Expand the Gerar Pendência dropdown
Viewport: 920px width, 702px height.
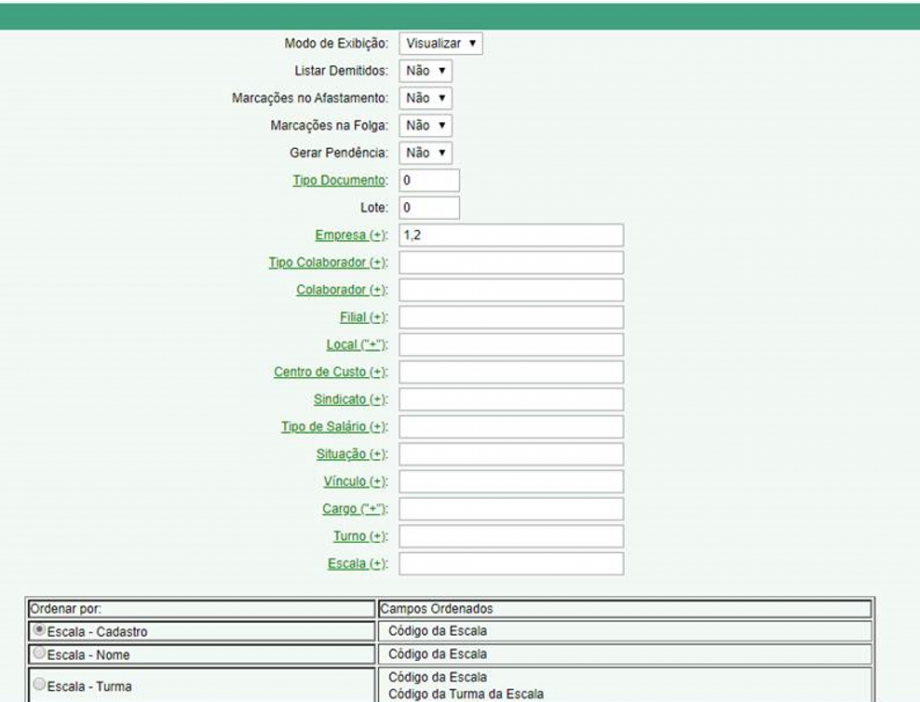click(426, 153)
